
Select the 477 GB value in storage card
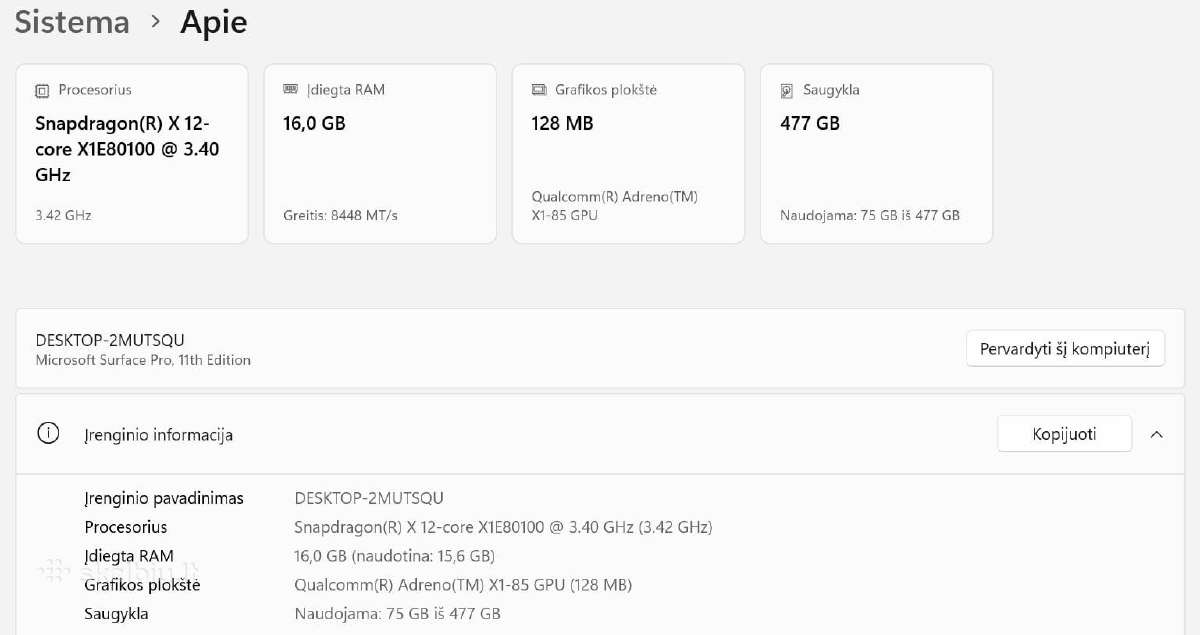pyautogui.click(x=810, y=123)
